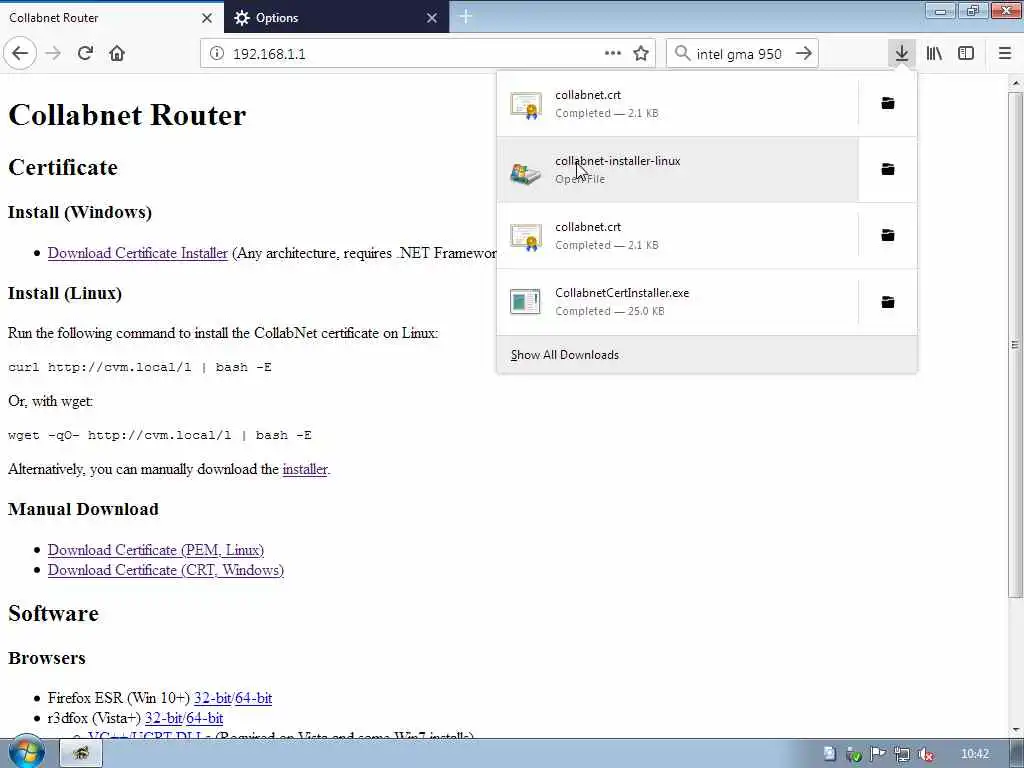Open the collabnet-installer-linux download file
This screenshot has width=1024, height=768.
pos(678,169)
